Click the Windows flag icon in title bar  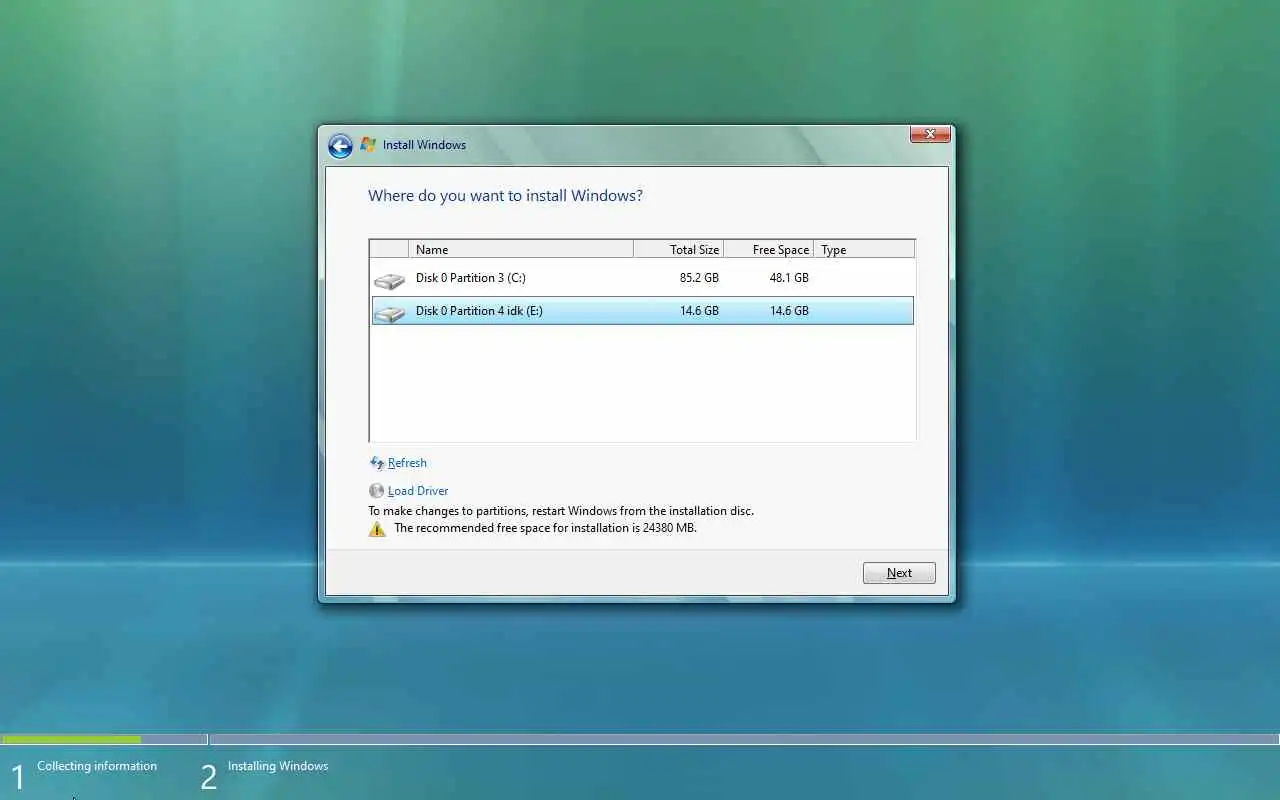click(368, 145)
